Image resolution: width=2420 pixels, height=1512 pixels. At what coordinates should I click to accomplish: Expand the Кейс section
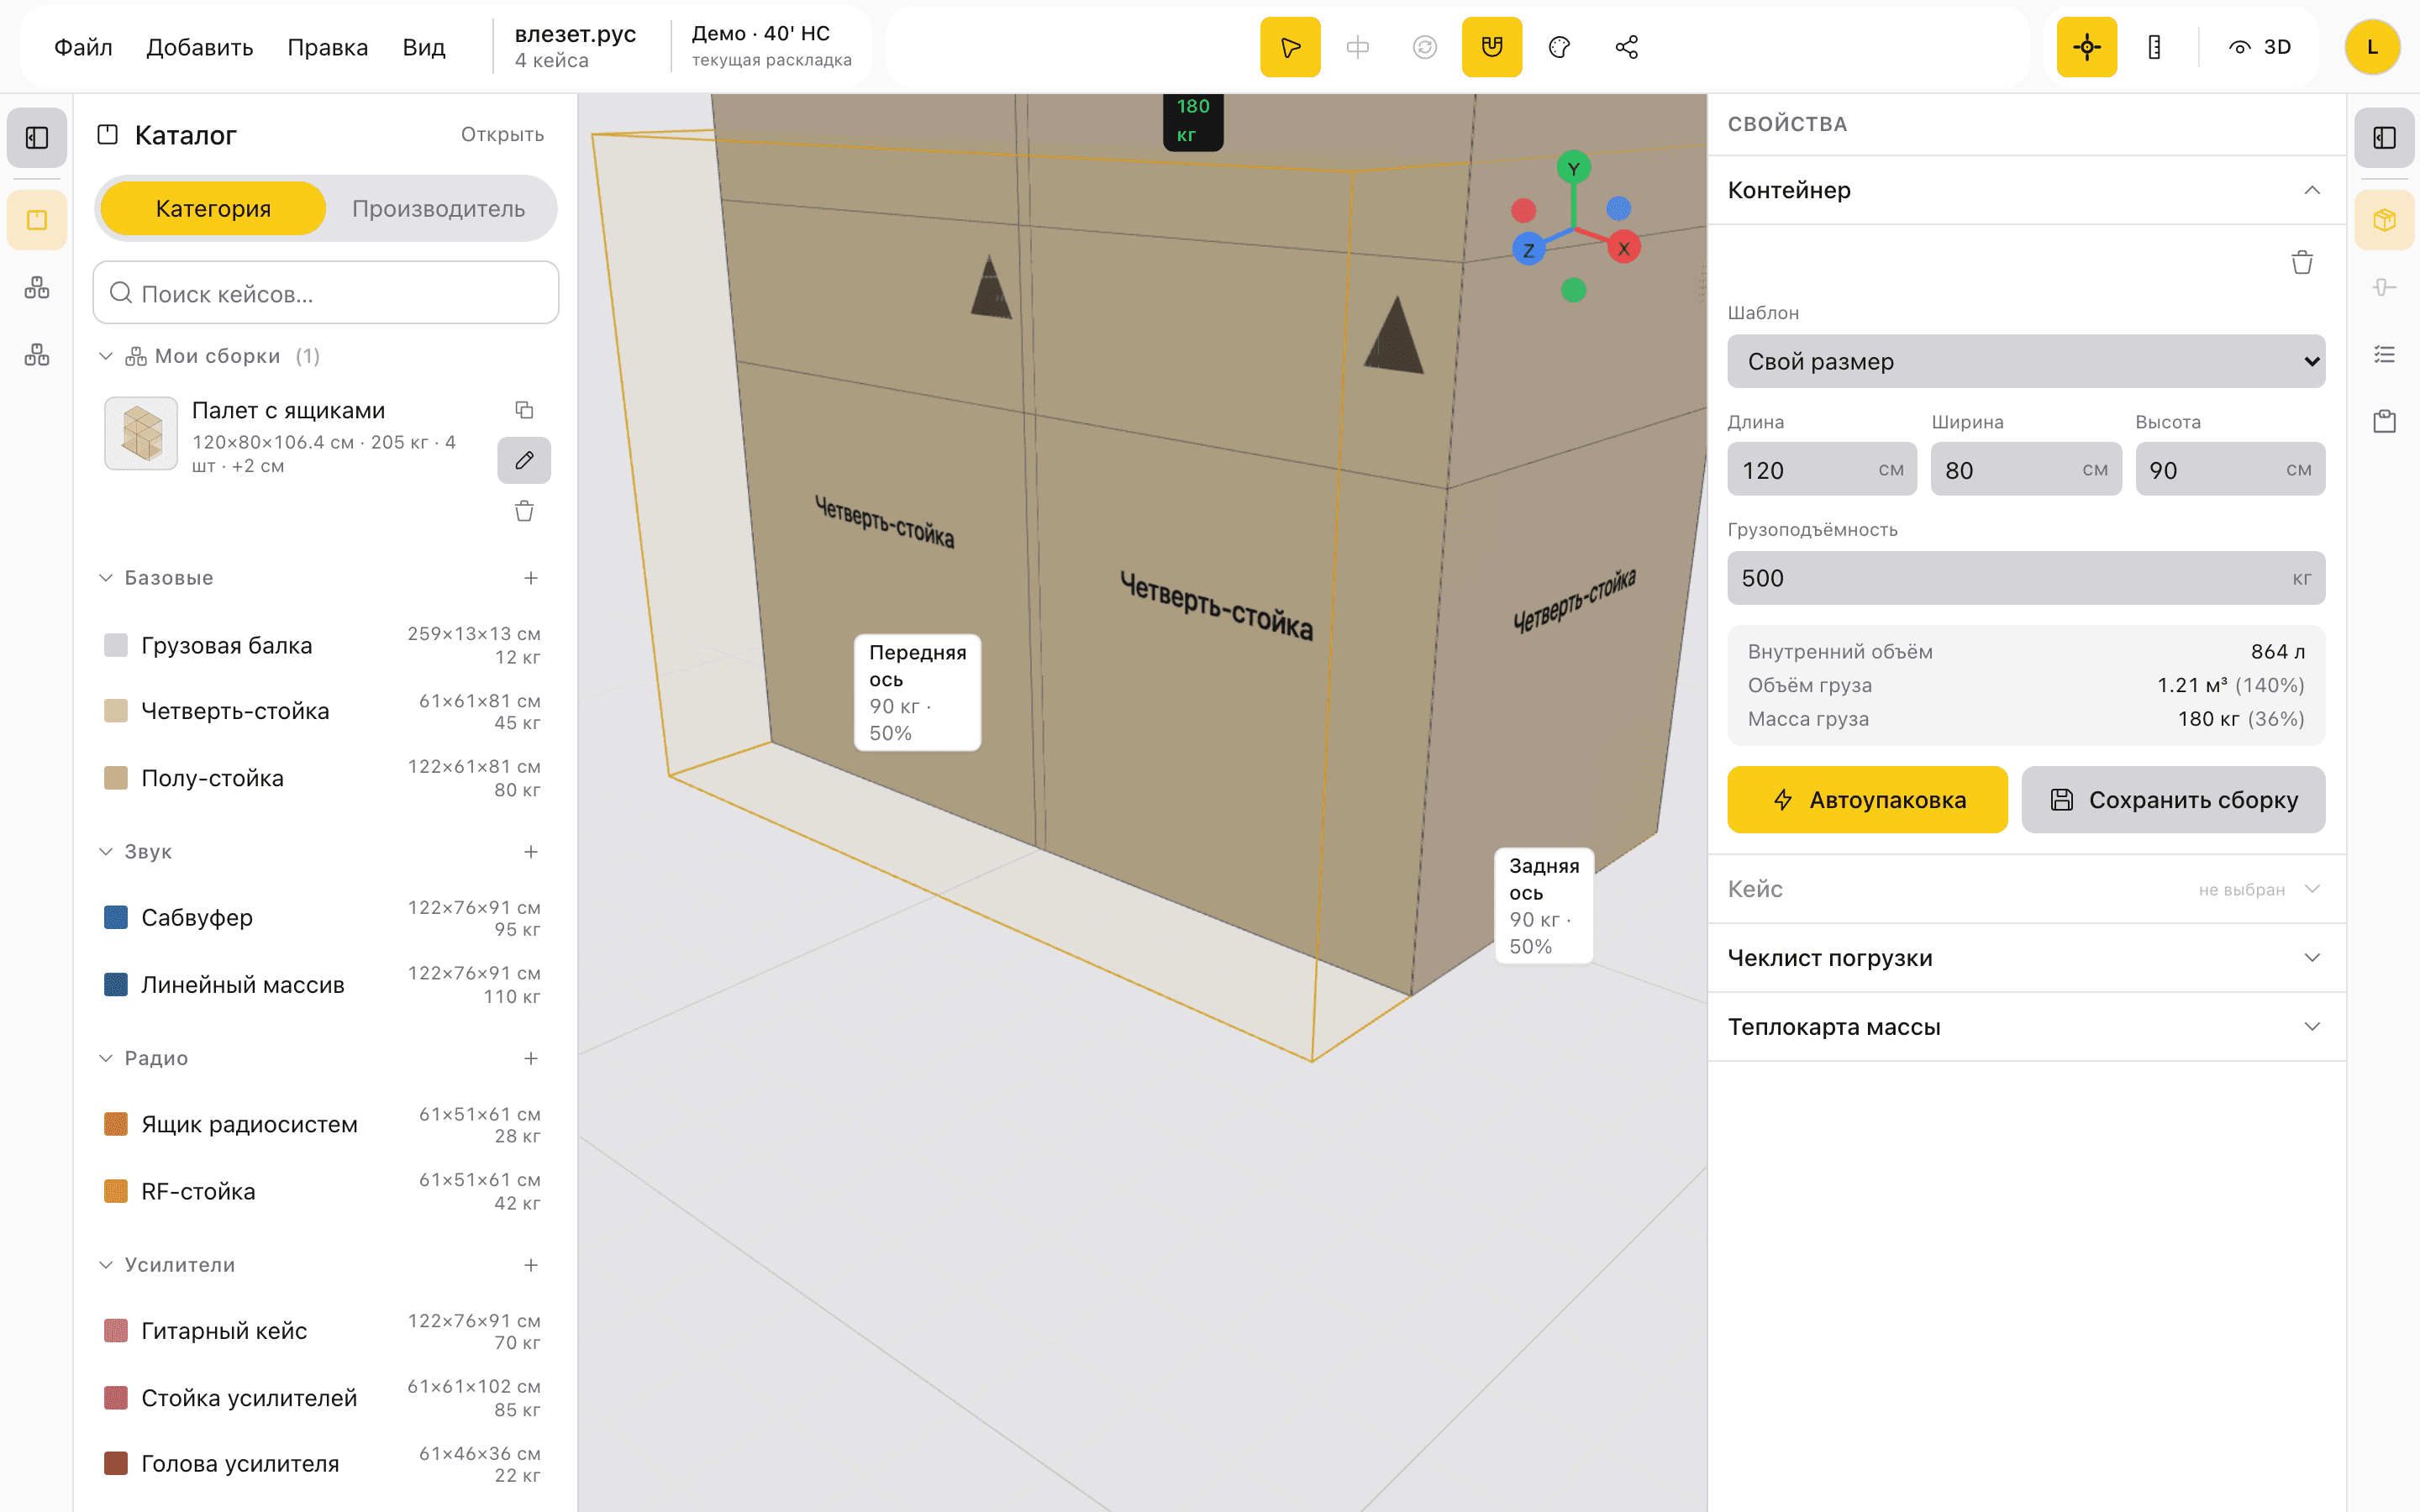pos(2026,889)
